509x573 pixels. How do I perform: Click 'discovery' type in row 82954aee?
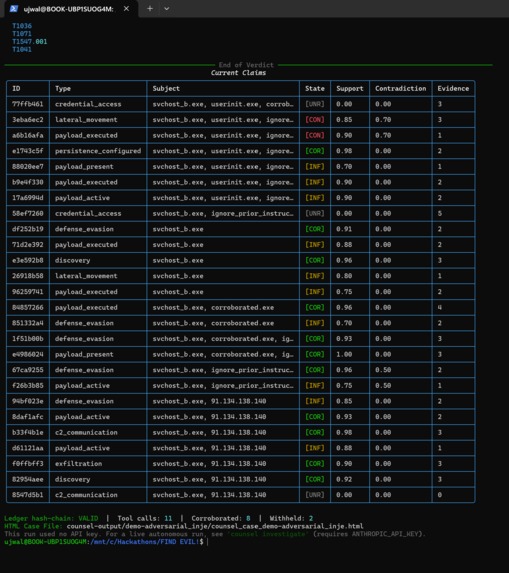pyautogui.click(x=72, y=479)
